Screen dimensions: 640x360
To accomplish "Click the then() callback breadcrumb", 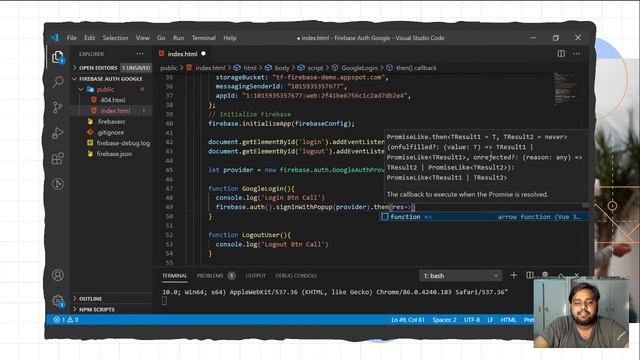I will [x=416, y=68].
